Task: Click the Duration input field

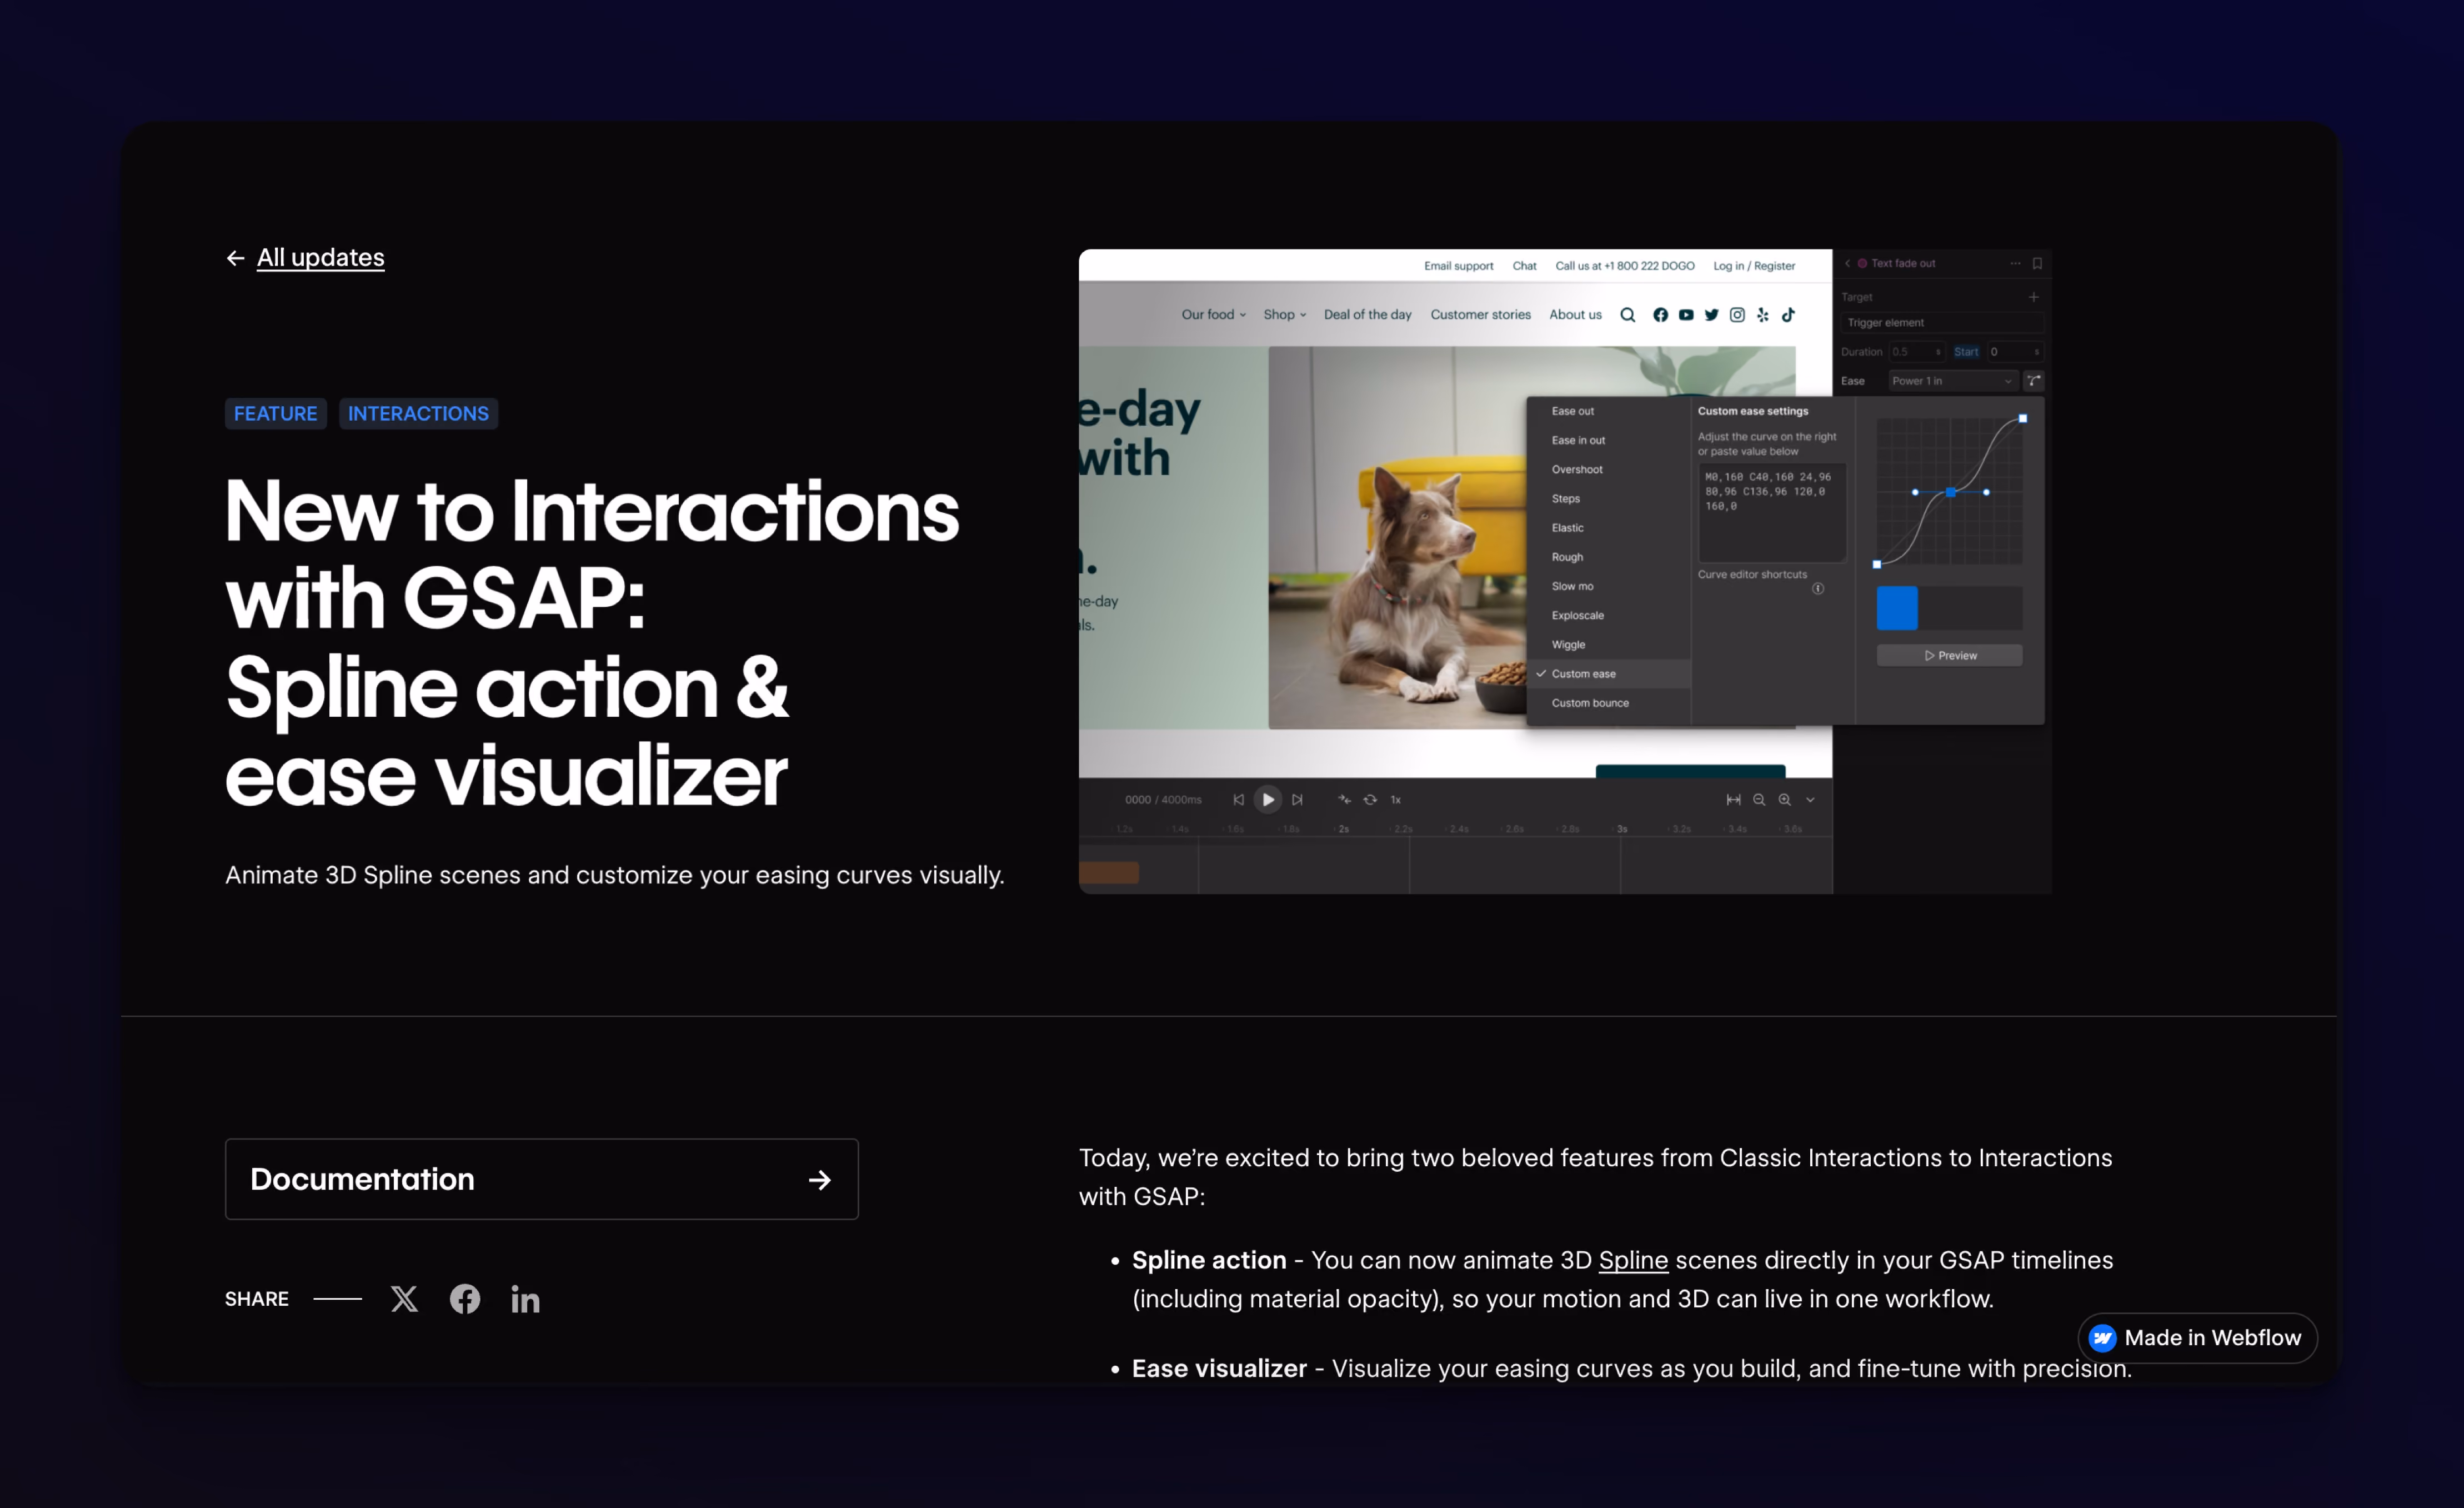Action: click(1916, 352)
